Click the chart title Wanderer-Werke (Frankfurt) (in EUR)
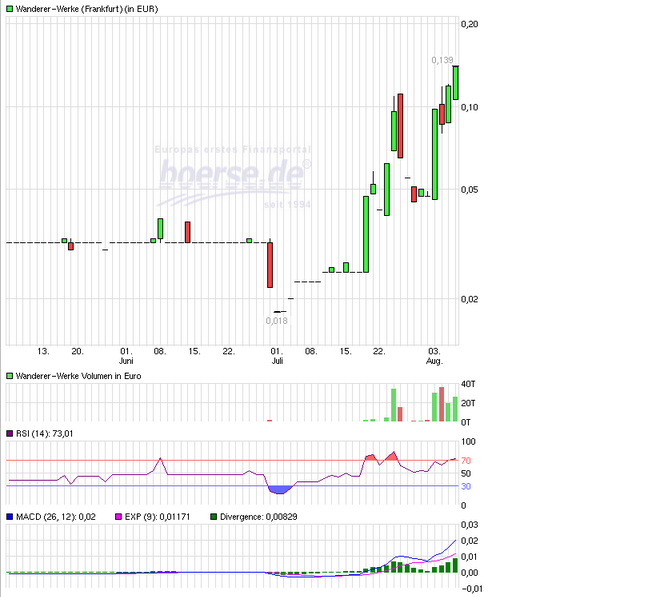 pyautogui.click(x=87, y=9)
